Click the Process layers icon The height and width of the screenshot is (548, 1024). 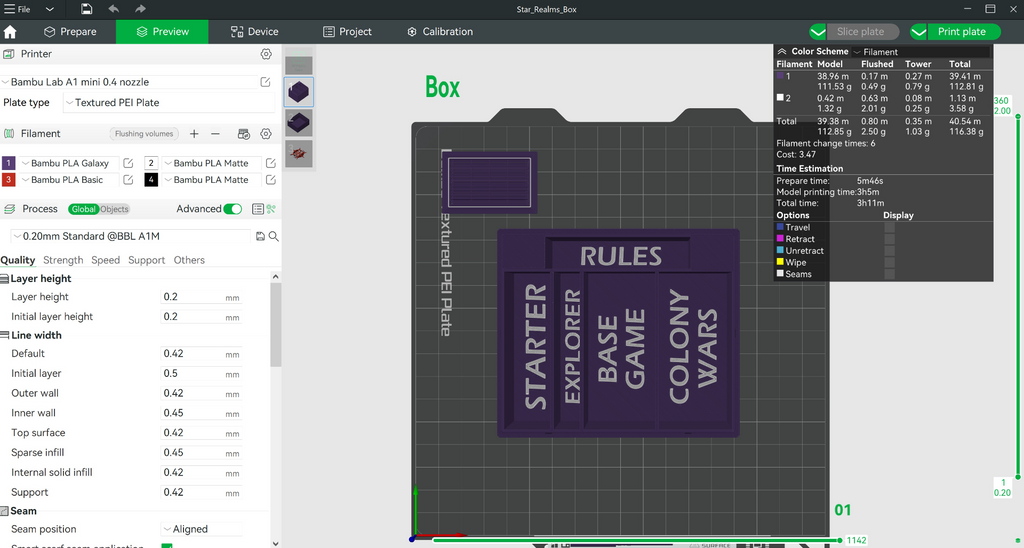[x=9, y=209]
